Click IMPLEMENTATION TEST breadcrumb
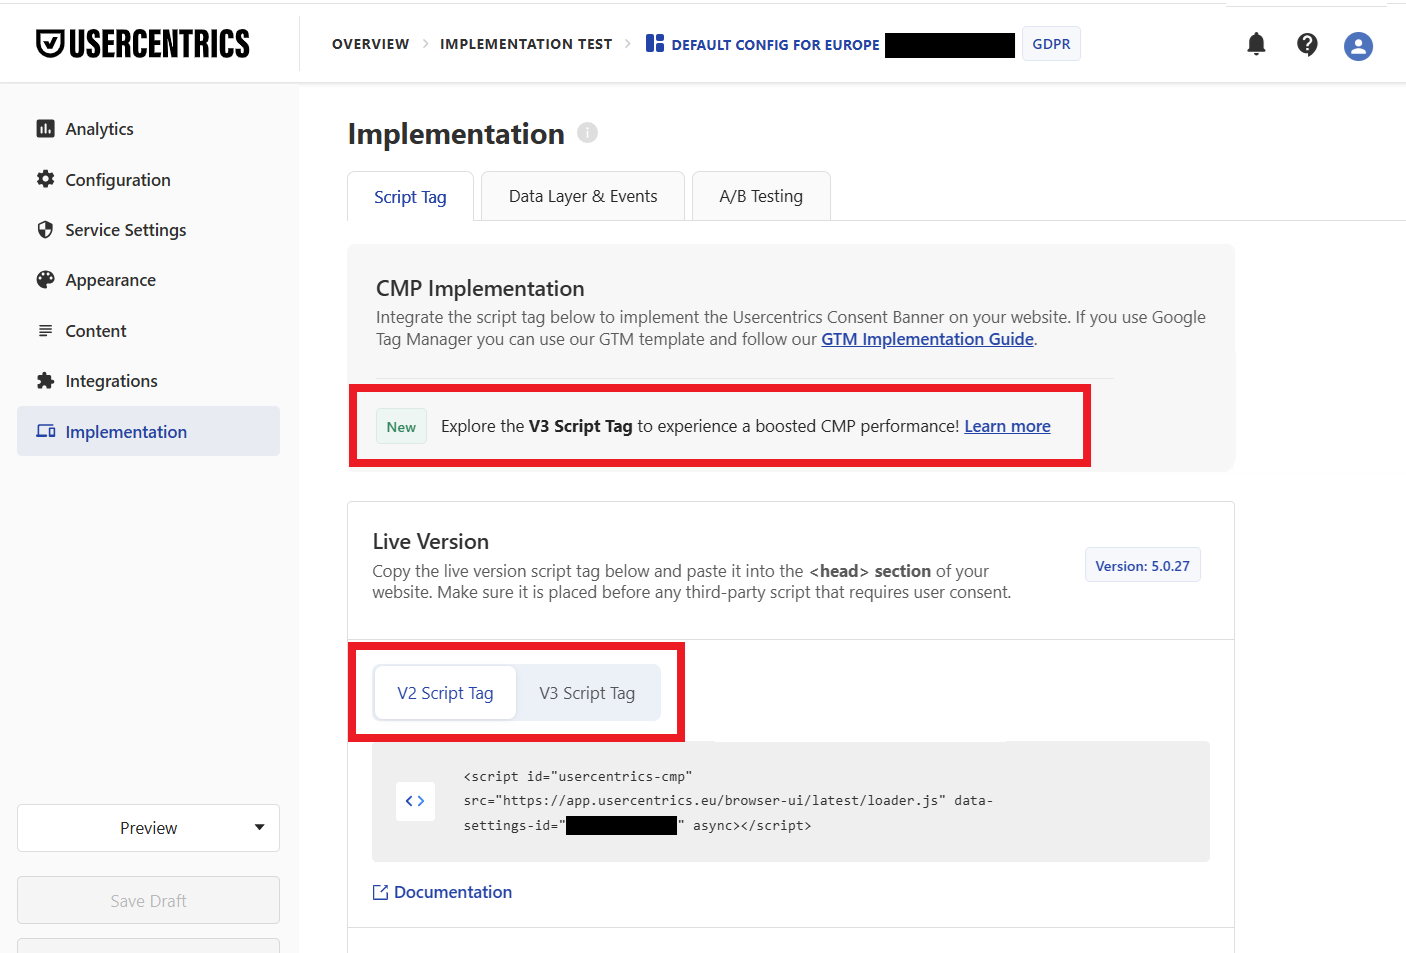The height and width of the screenshot is (953, 1406). (526, 44)
